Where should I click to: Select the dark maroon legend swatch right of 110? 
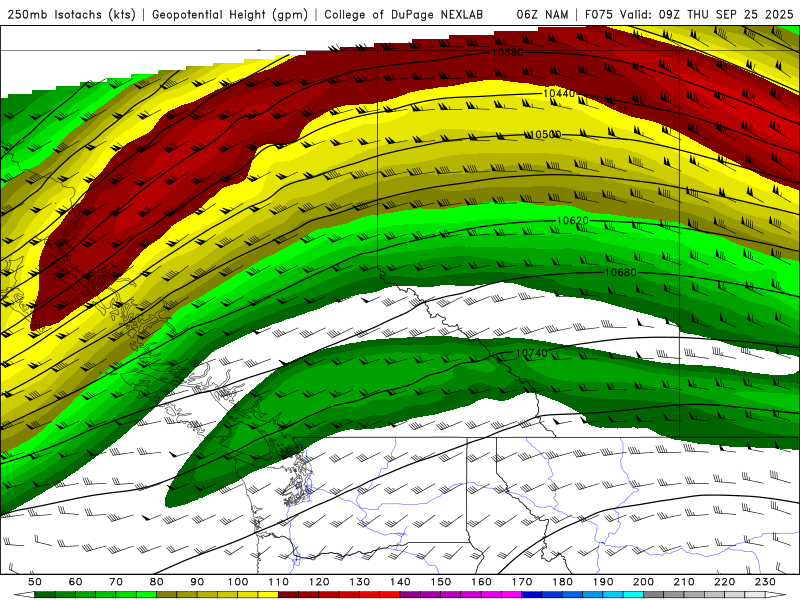[288, 595]
